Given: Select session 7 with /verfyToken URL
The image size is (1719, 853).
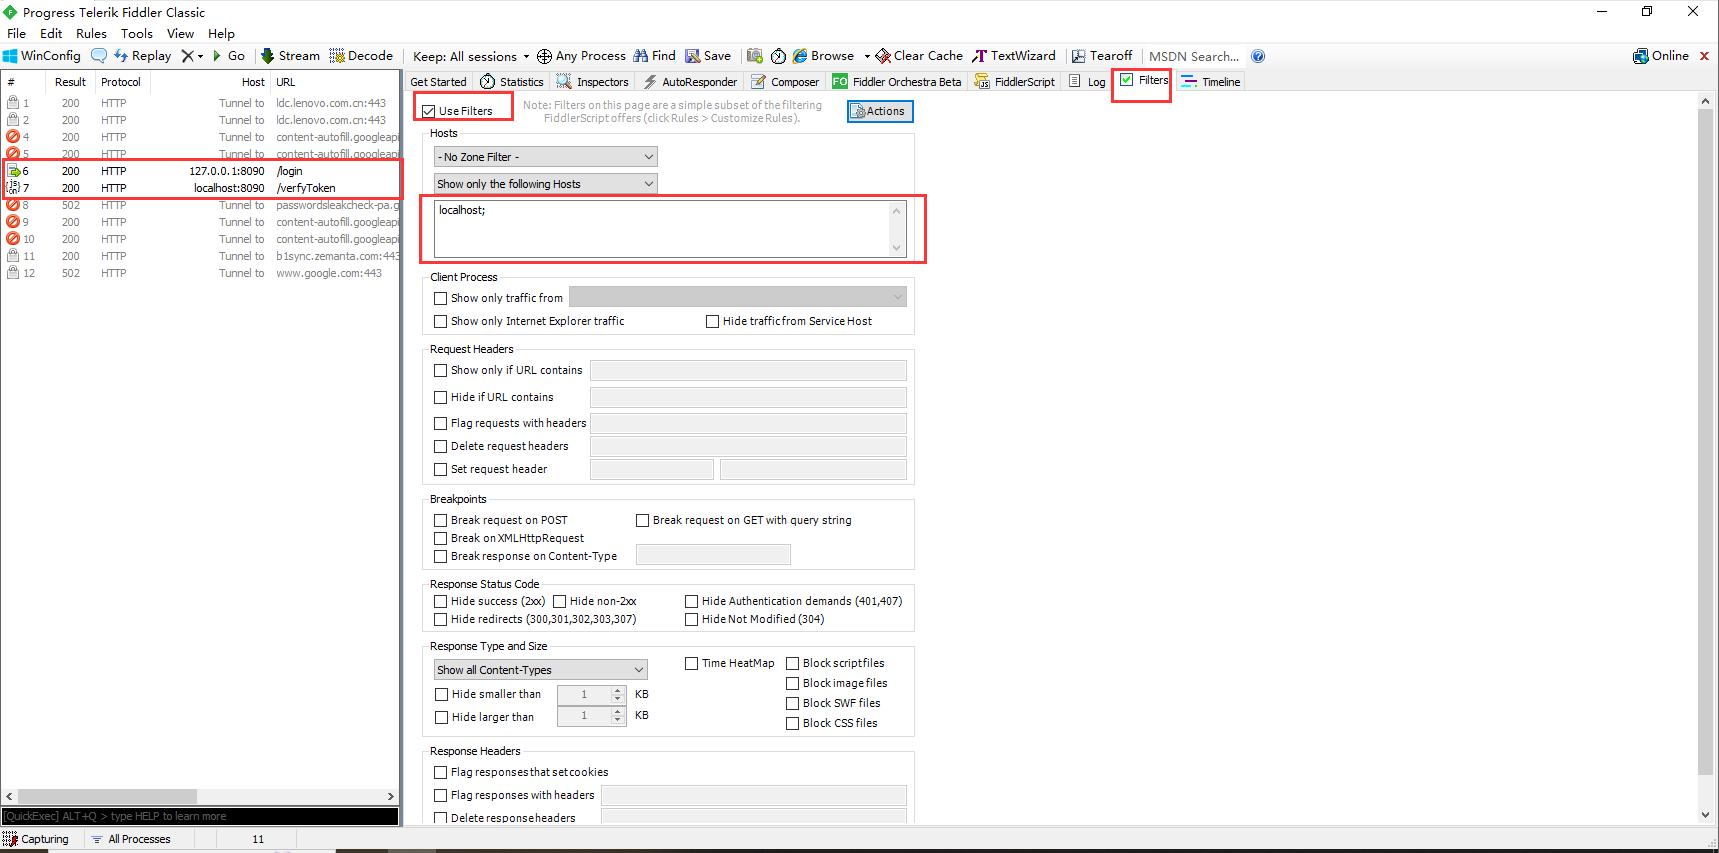Looking at the screenshot, I should [x=201, y=188].
